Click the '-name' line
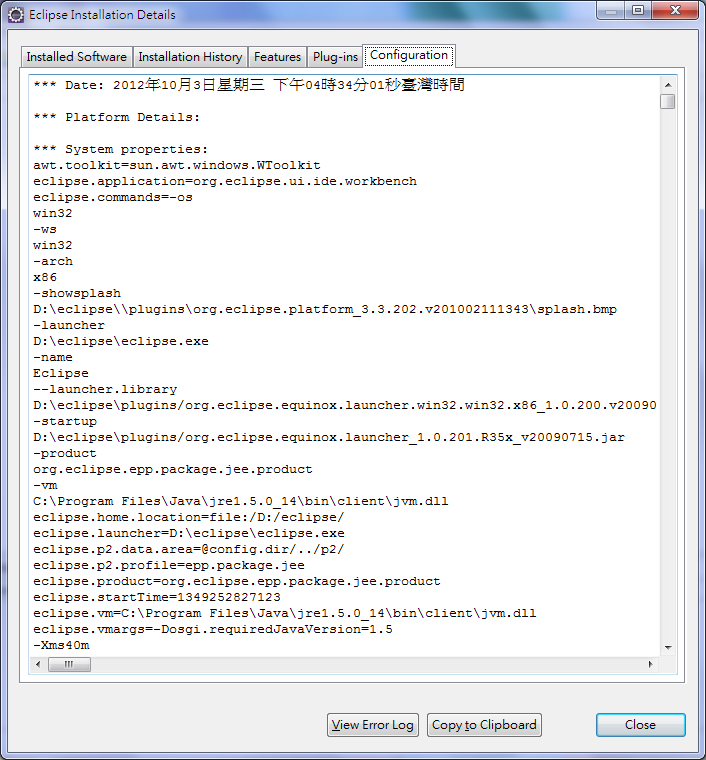 (53, 357)
